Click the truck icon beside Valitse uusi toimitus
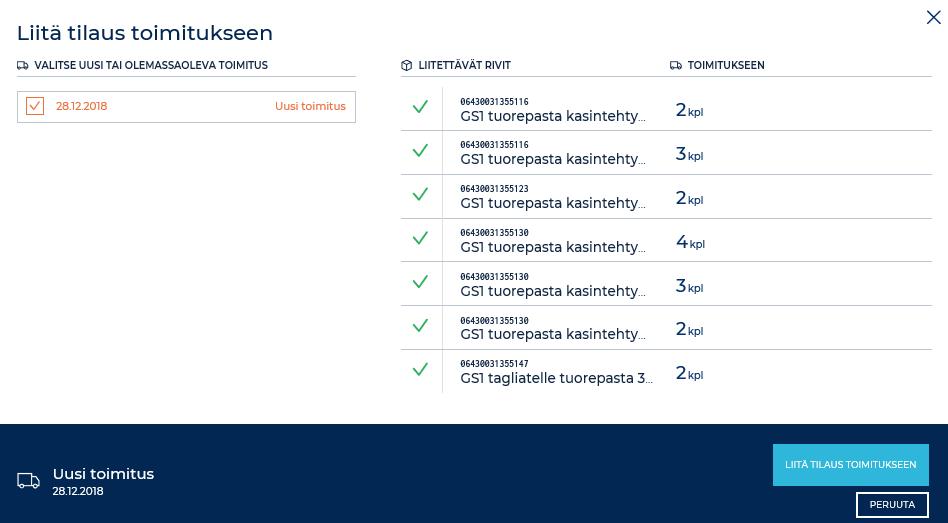948x523 pixels. (x=22, y=65)
